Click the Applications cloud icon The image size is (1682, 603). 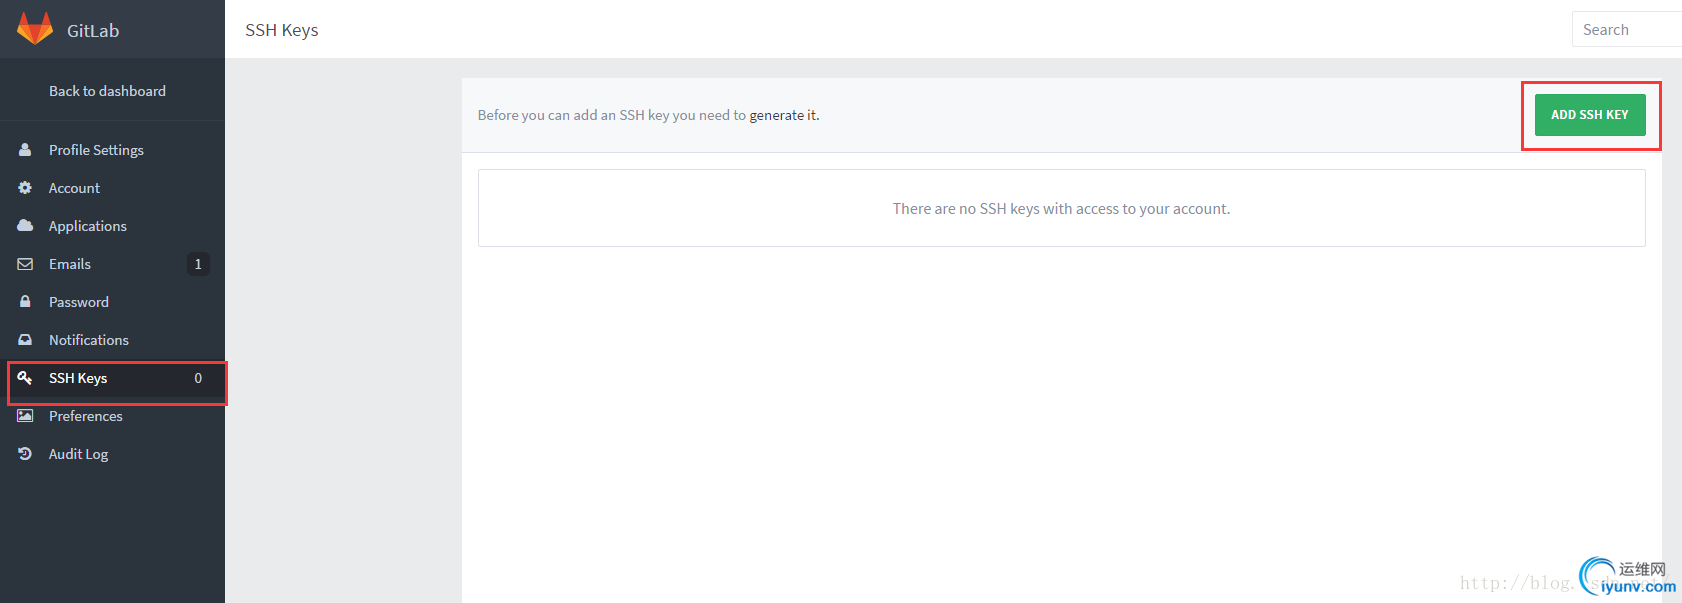tap(25, 225)
